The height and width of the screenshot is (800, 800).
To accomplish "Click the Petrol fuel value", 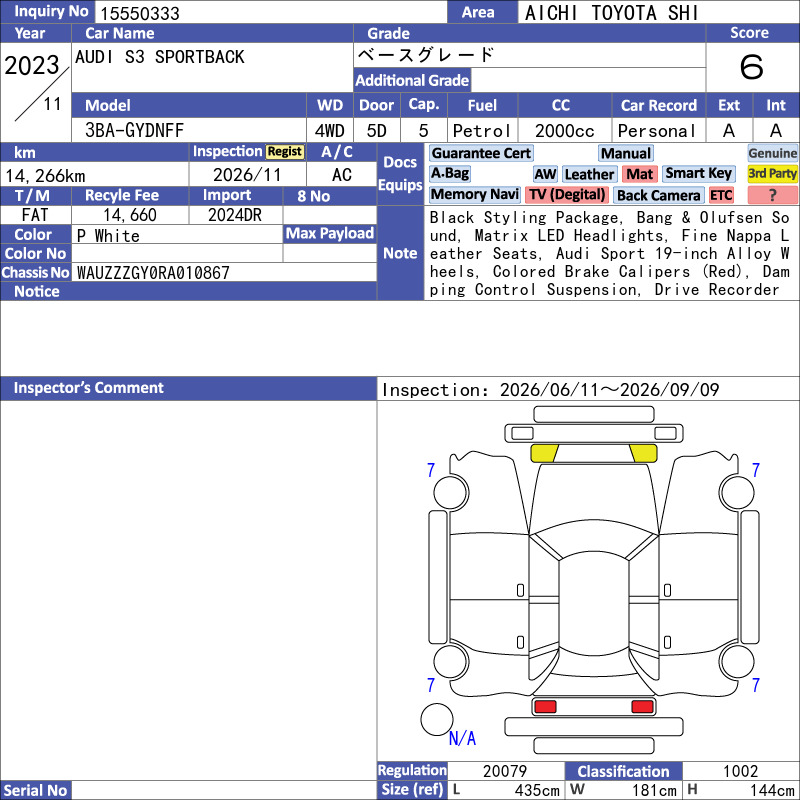I will point(482,131).
